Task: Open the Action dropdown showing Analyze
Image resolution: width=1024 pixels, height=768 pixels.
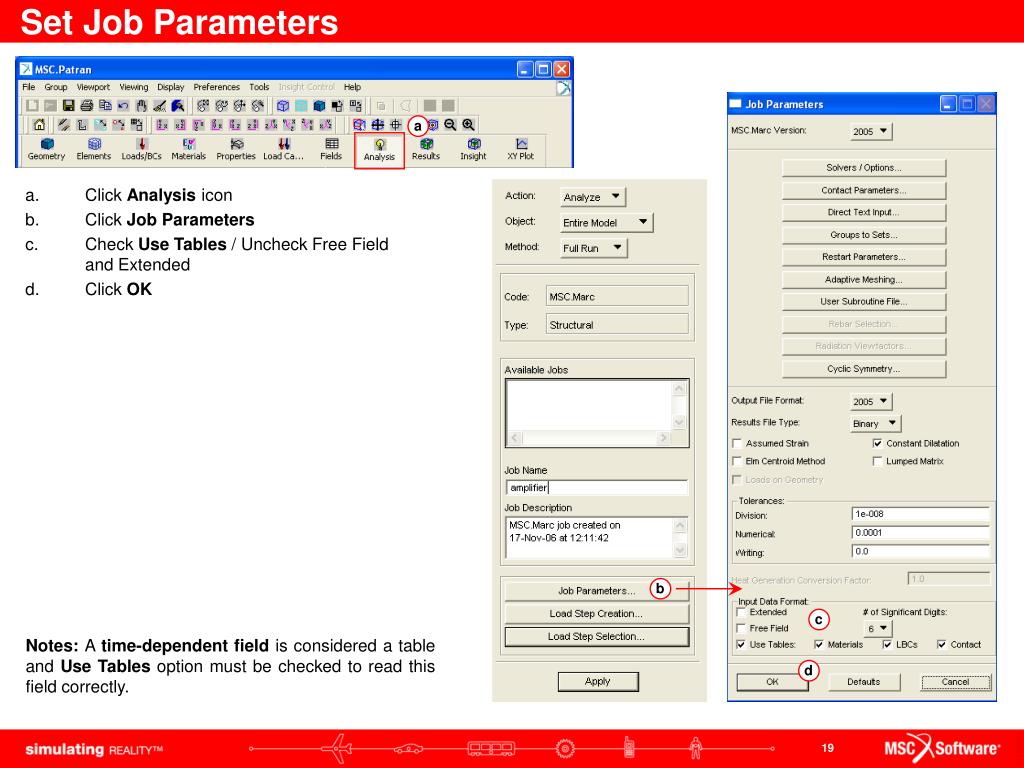Action: 592,197
